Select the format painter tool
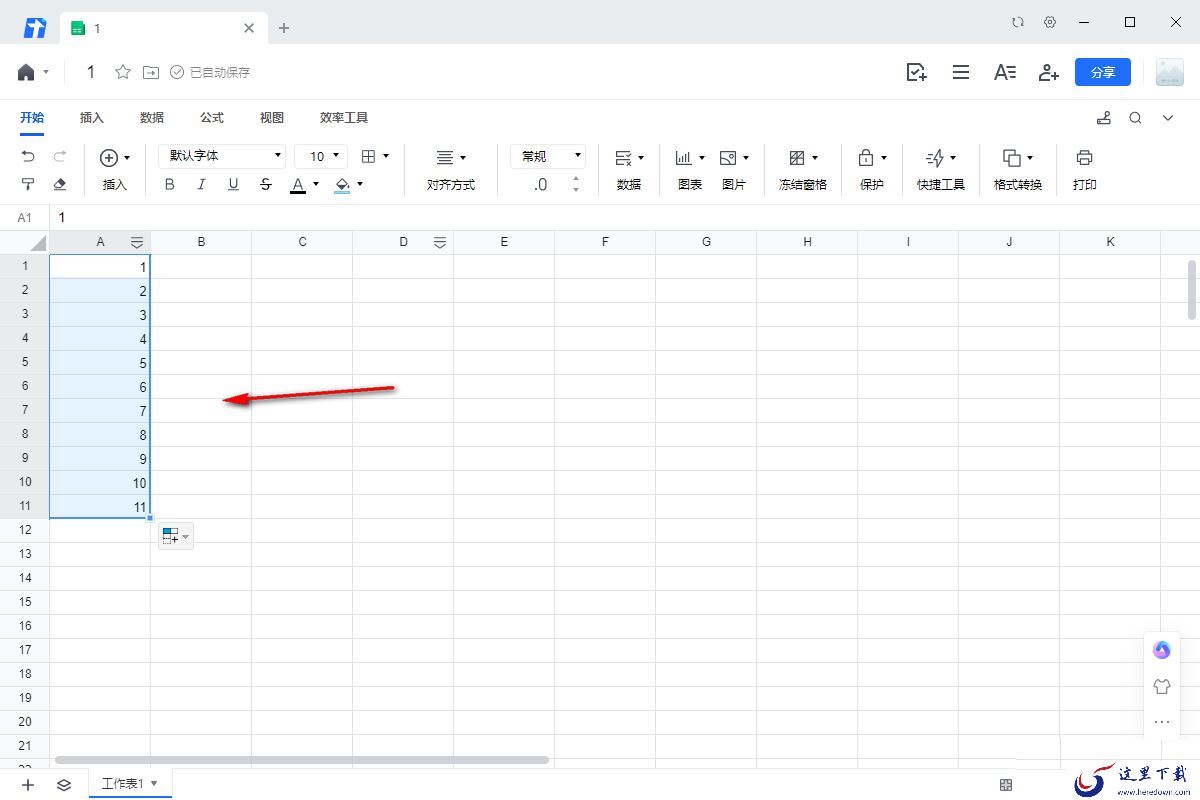 click(x=28, y=184)
